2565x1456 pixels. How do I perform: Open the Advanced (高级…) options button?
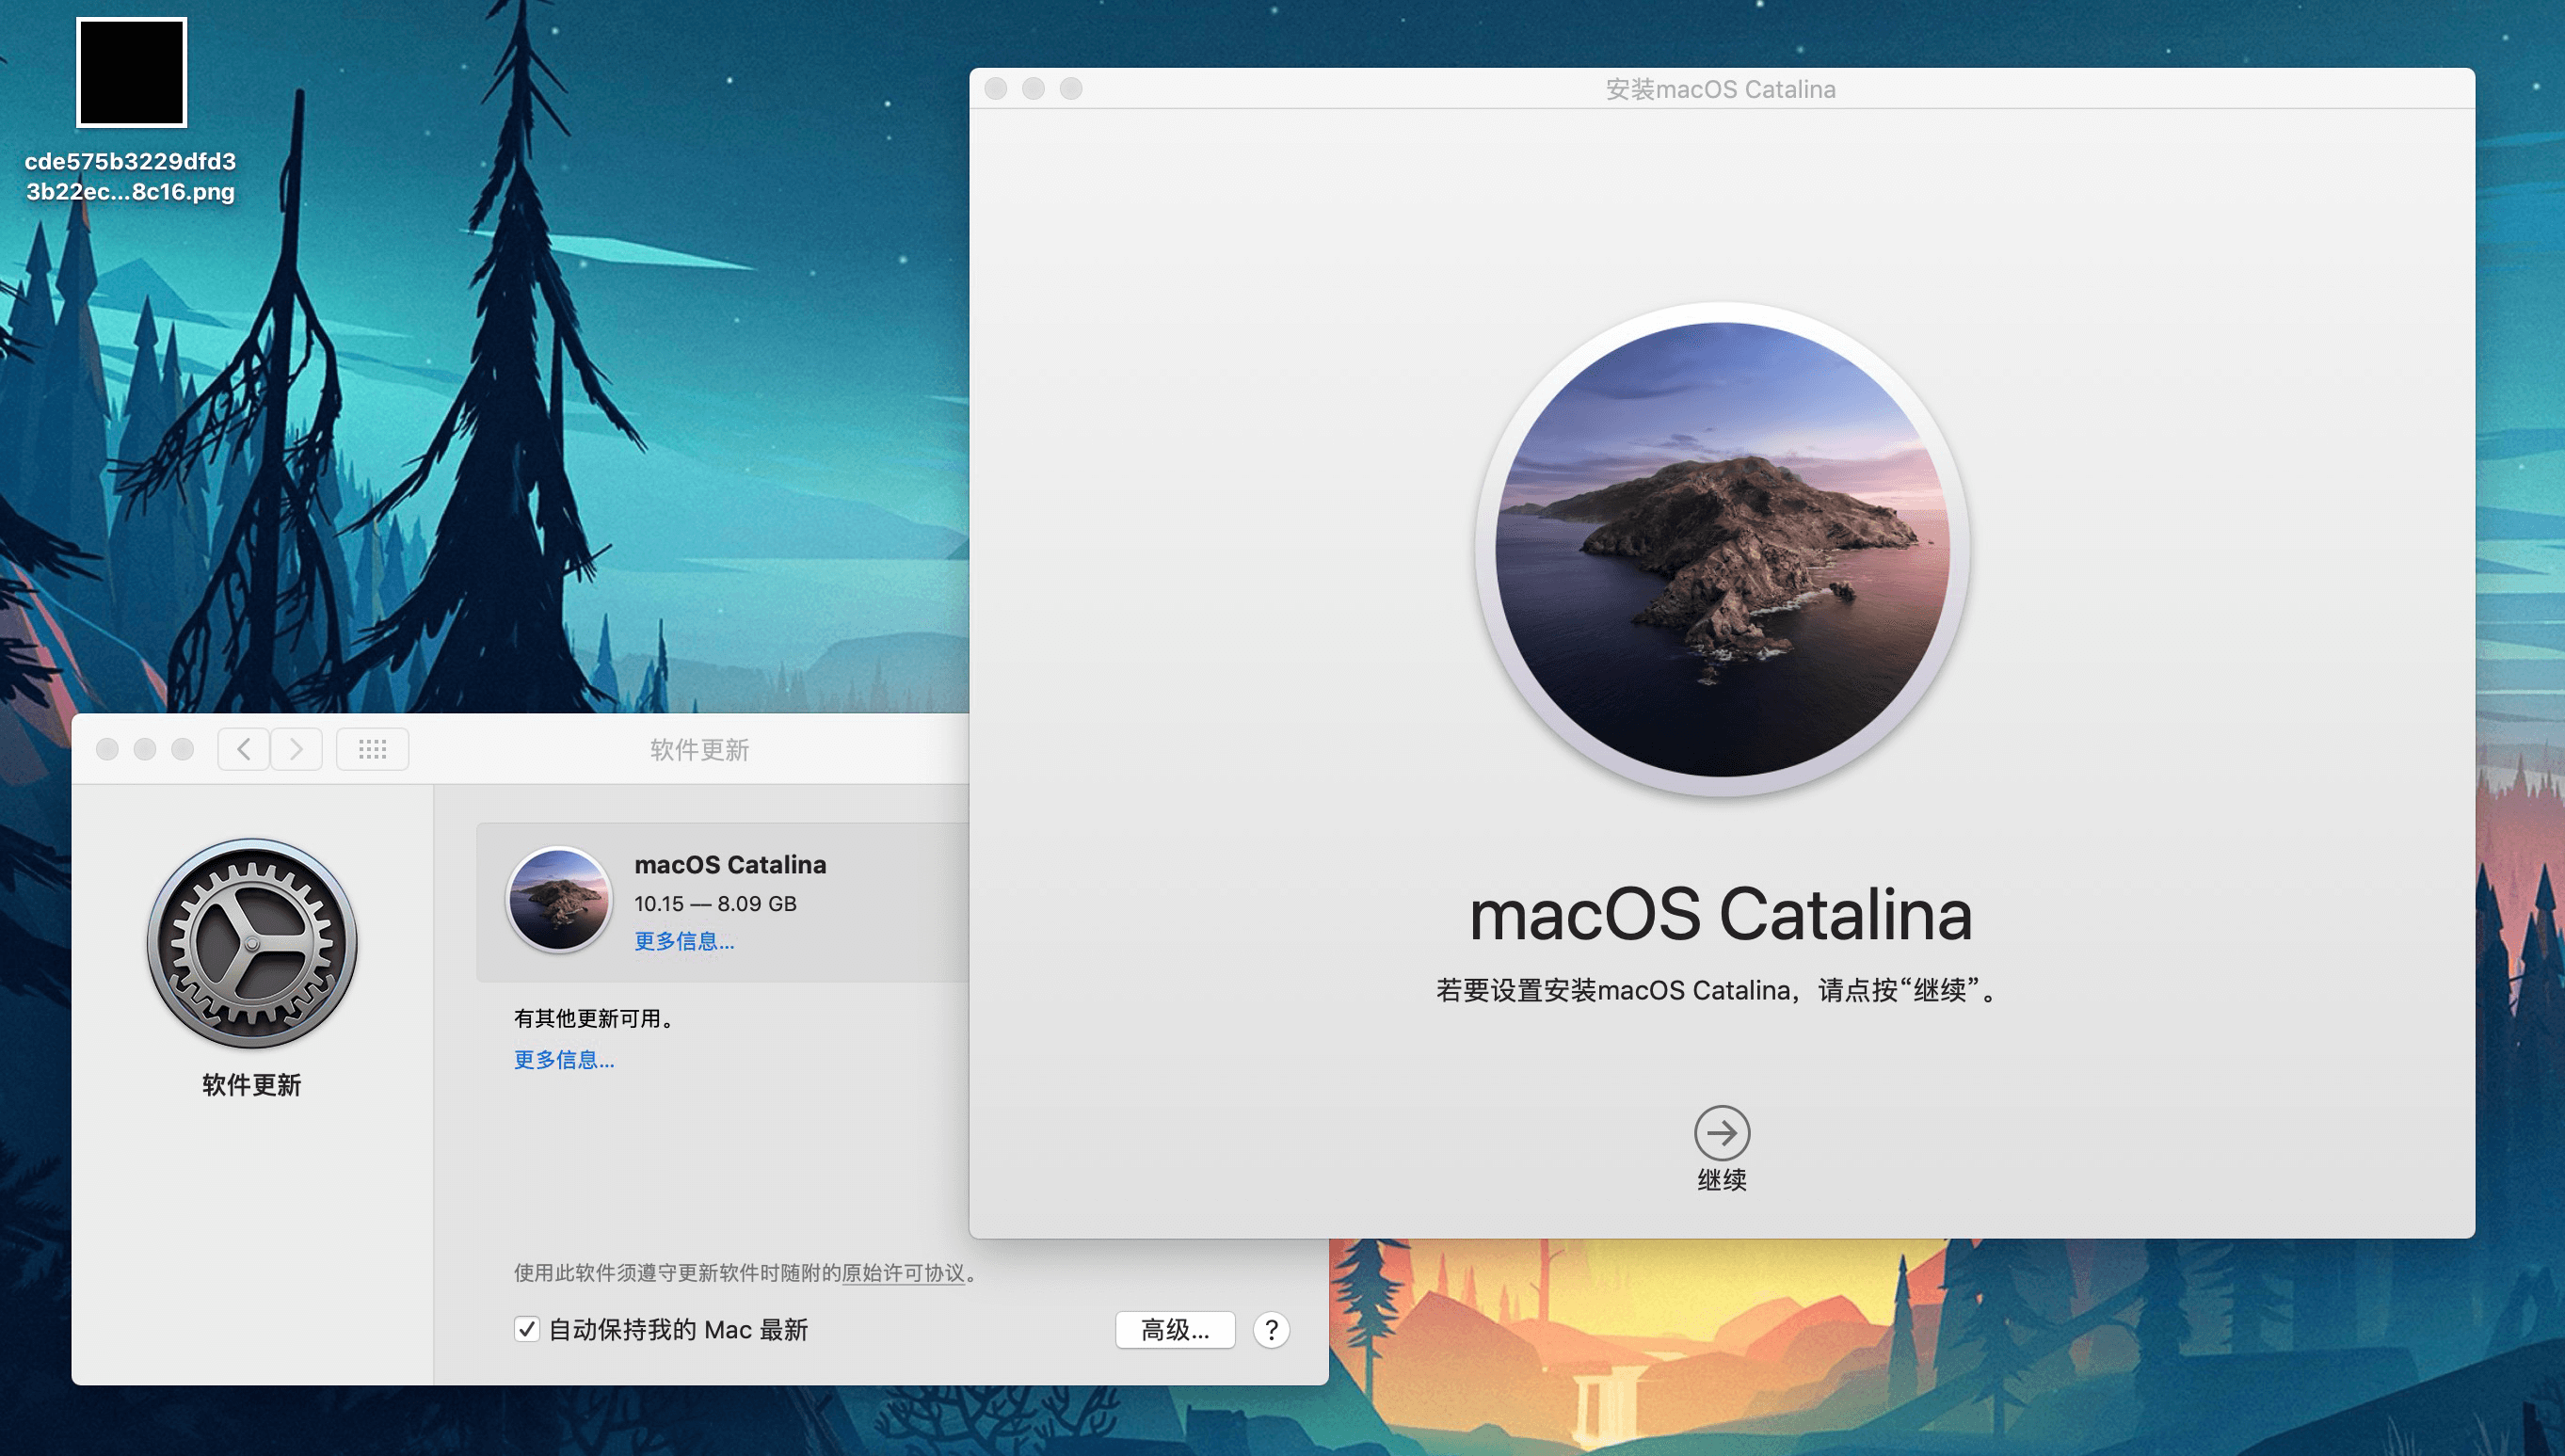click(1175, 1329)
